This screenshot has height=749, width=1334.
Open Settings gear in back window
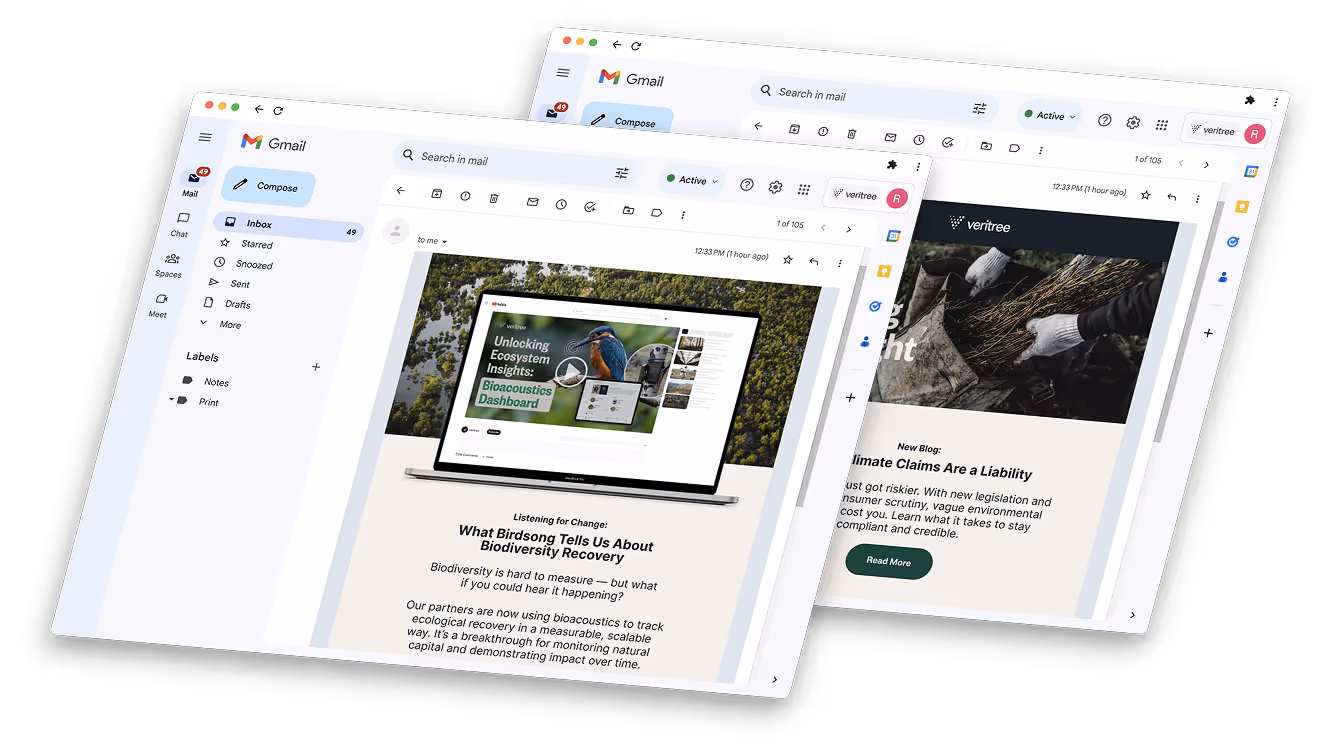click(1133, 122)
